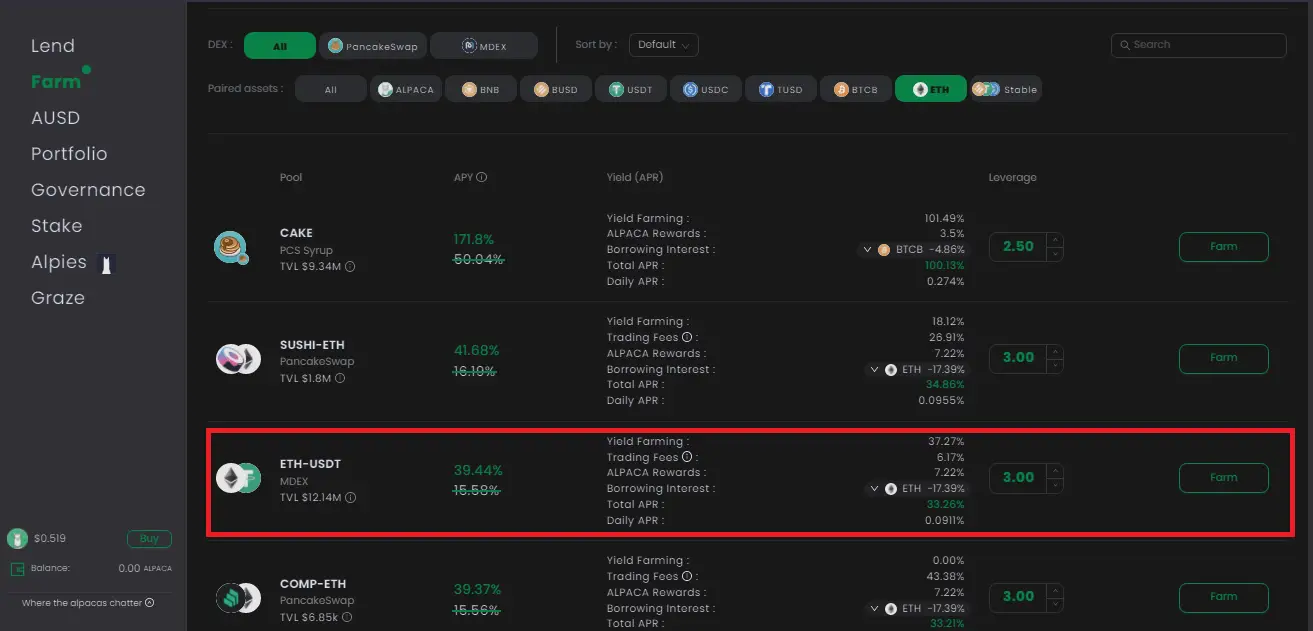This screenshot has width=1313, height=631.
Task: Click the TVL info icon under CAKE pool
Action: (350, 267)
